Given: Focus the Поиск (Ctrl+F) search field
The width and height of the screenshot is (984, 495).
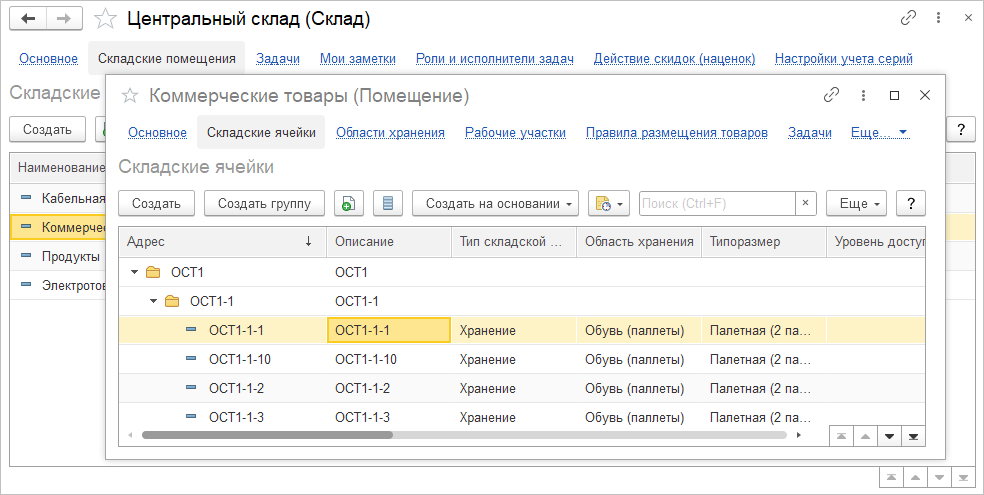Looking at the screenshot, I should [716, 203].
